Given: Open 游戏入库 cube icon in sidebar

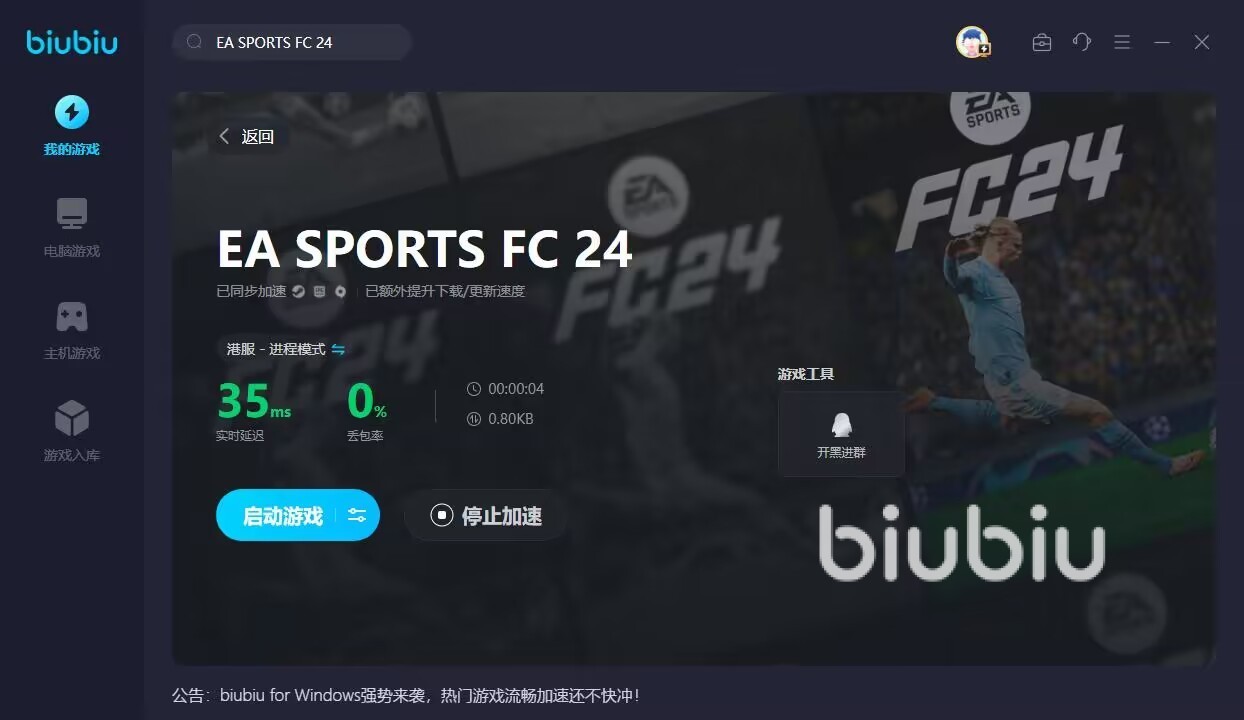Looking at the screenshot, I should click(71, 432).
